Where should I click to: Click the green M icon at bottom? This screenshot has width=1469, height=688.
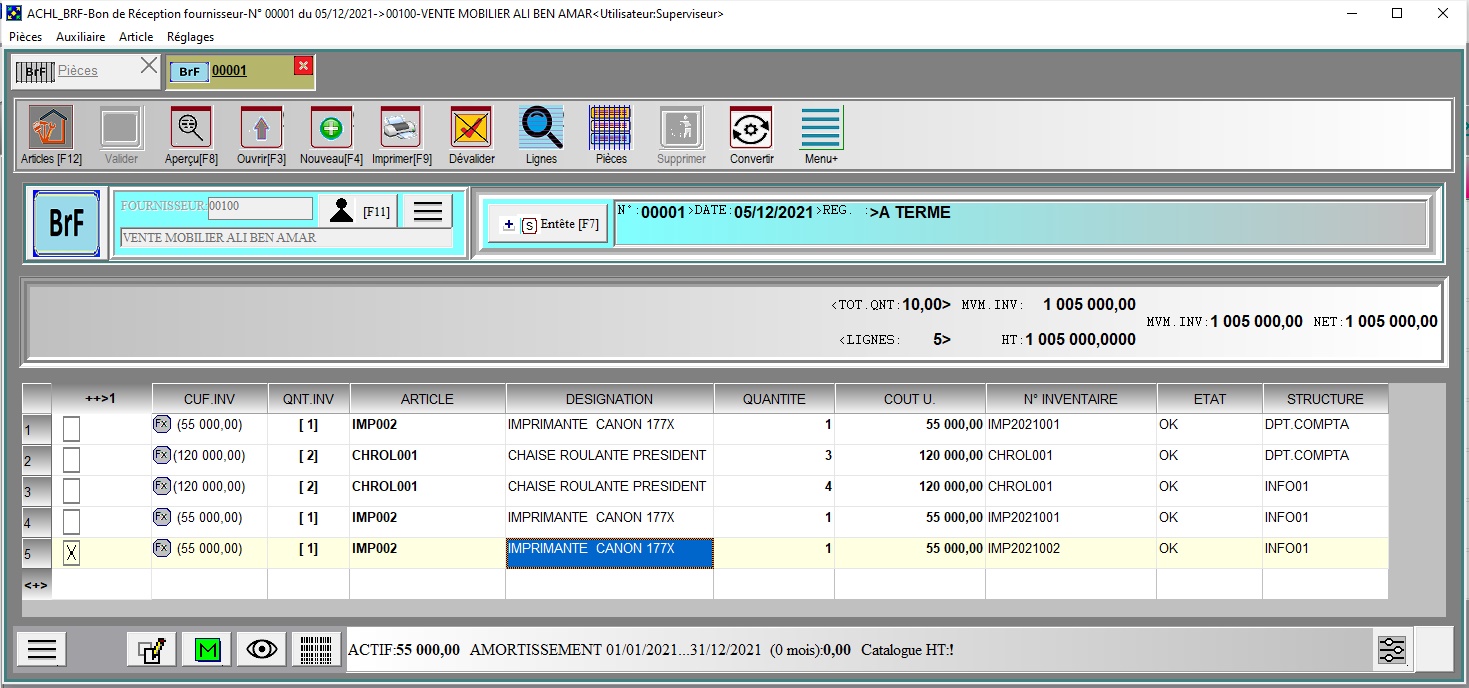click(207, 649)
